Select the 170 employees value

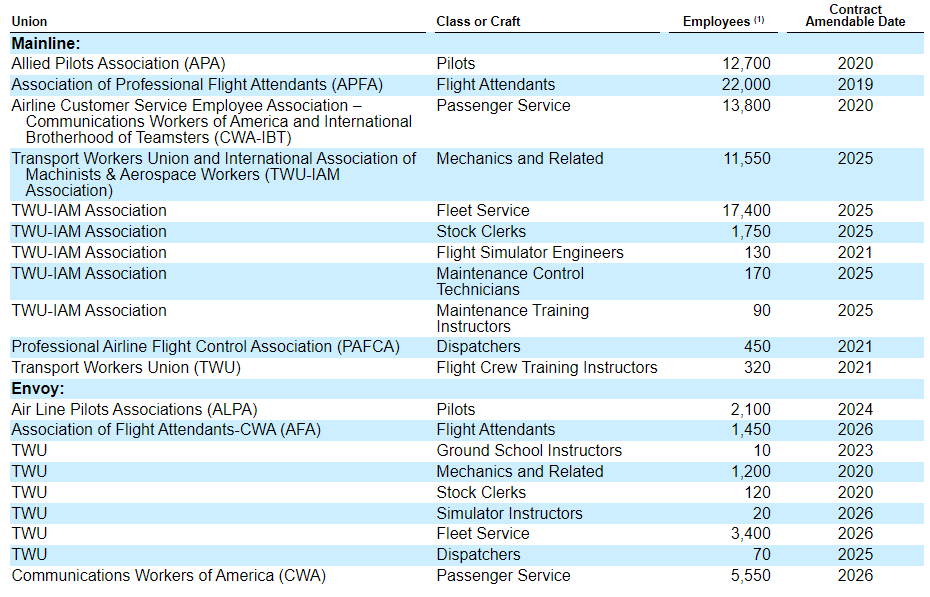[757, 273]
